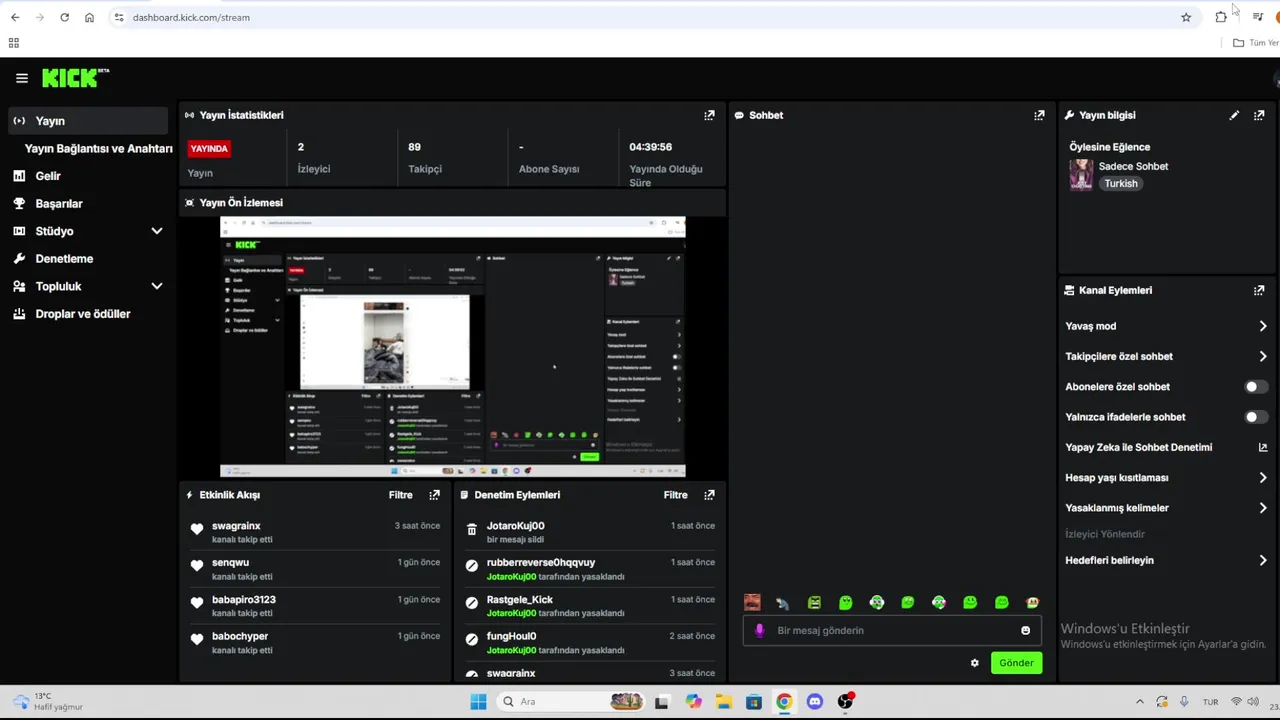This screenshot has height=720, width=1280.
Task: Open Yayın Bağlantısı ve Anahtarı page
Action: point(98,149)
